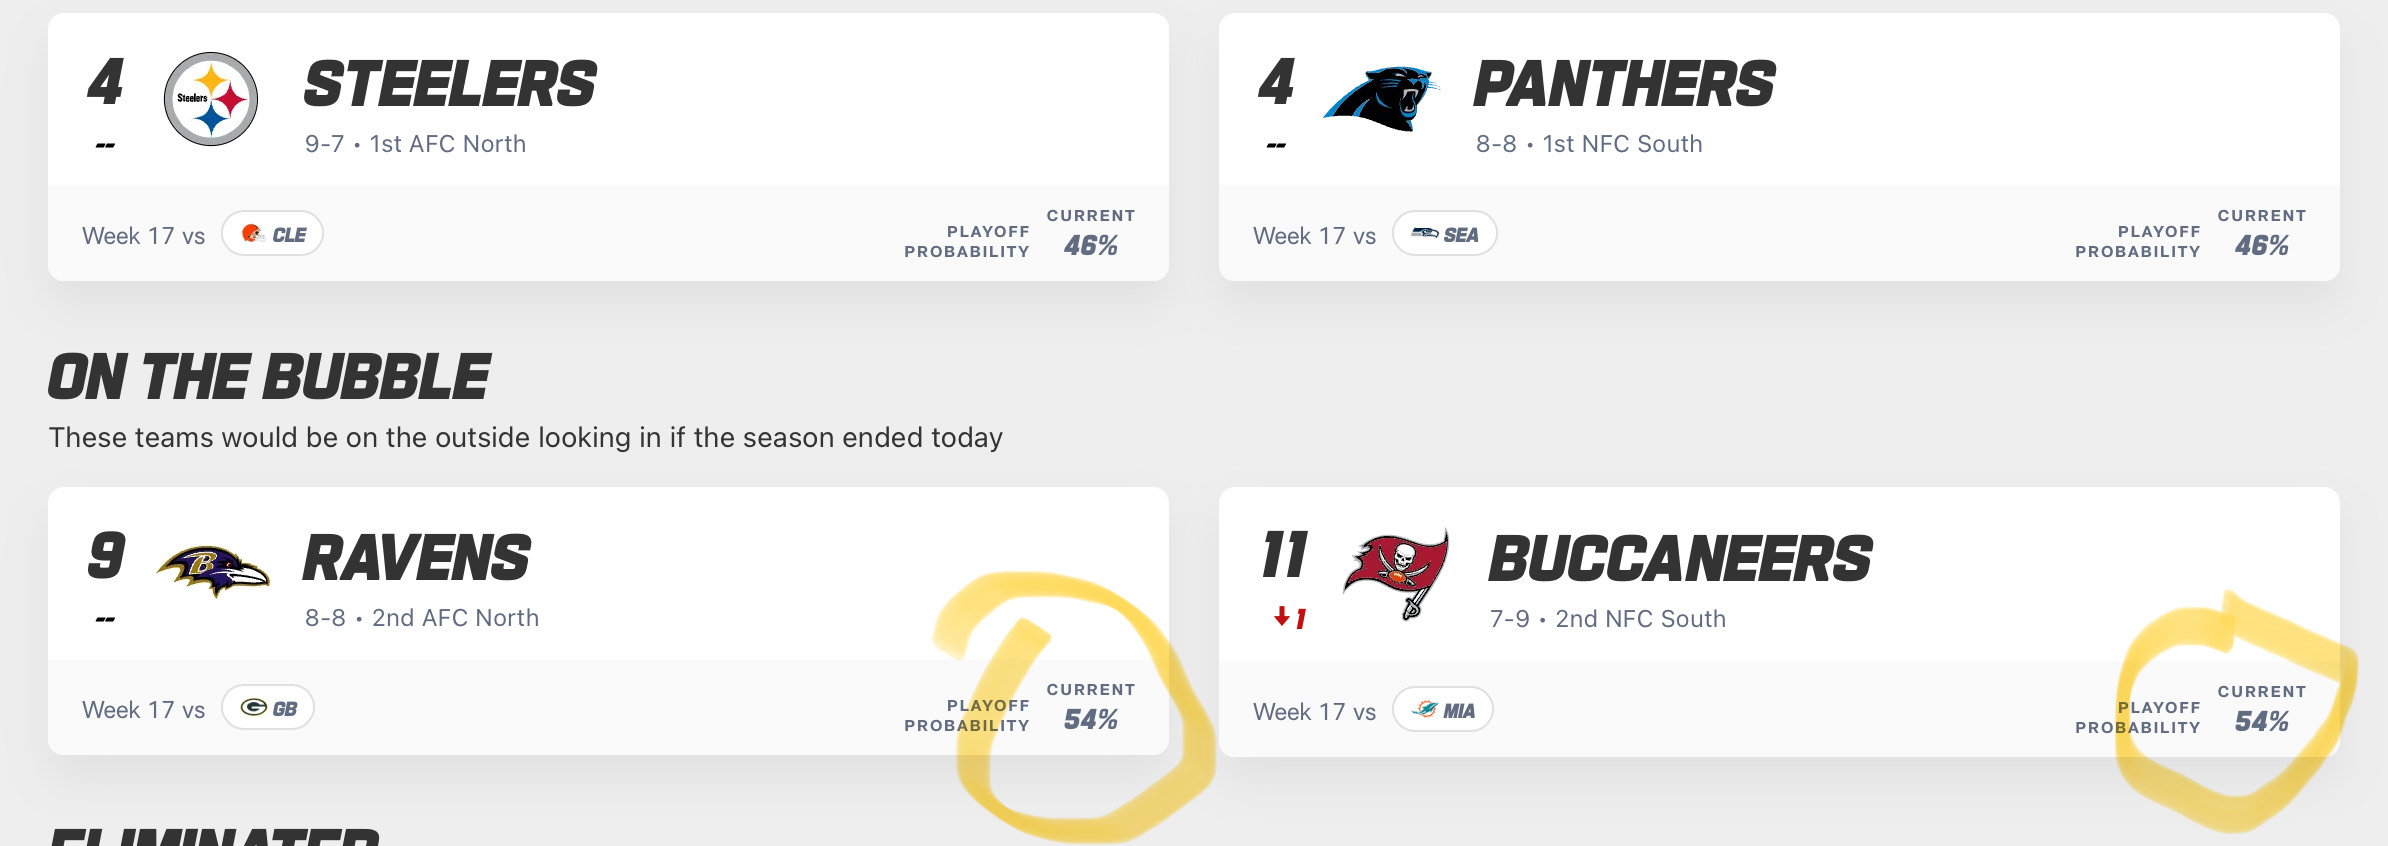
Task: Click the Steelers team logo
Action: (x=211, y=99)
